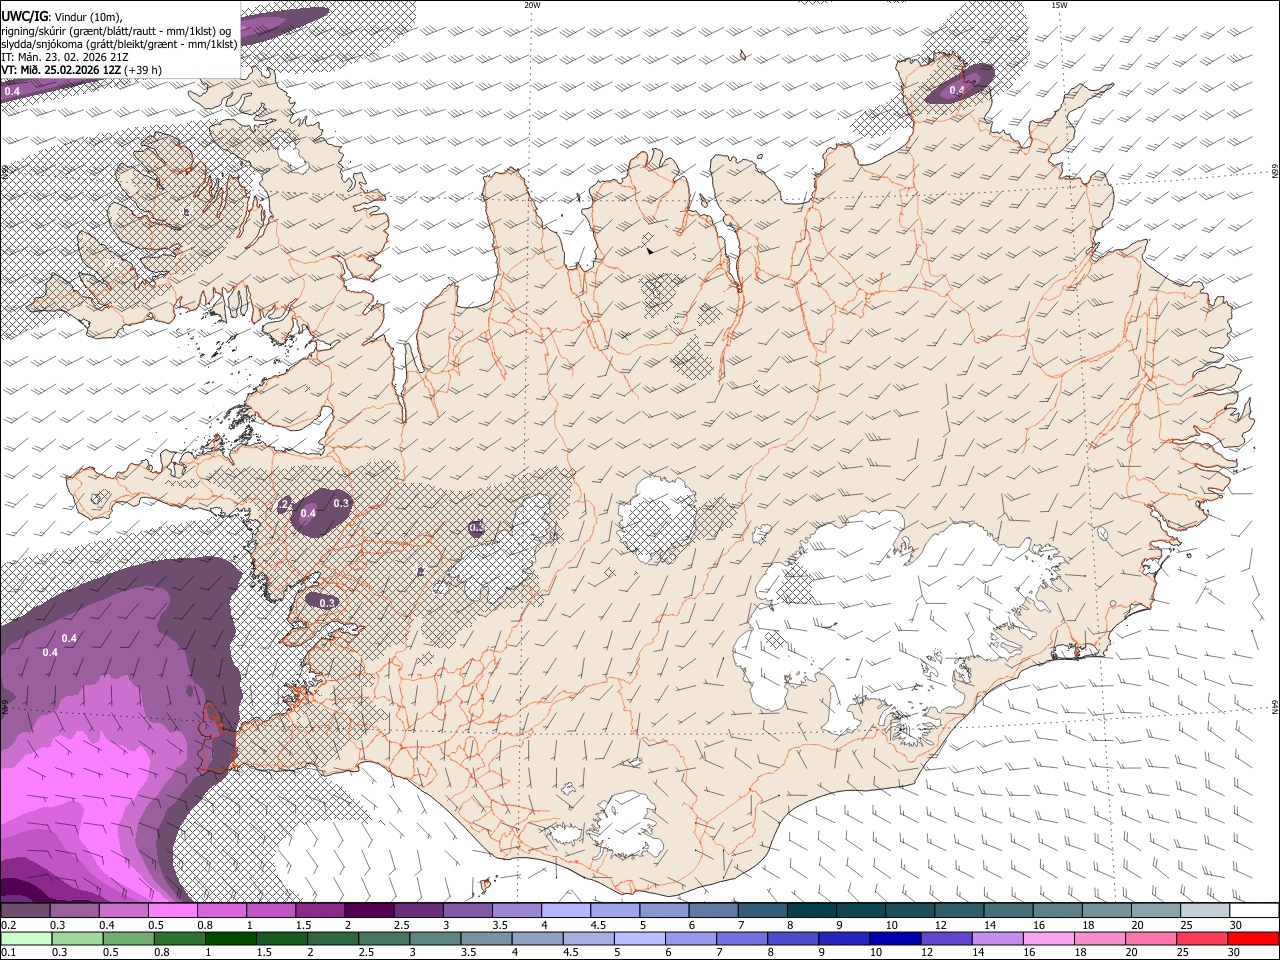The width and height of the screenshot is (1280, 960).
Task: Click bright red lower legend swatch at 30
Action: pos(1253,938)
